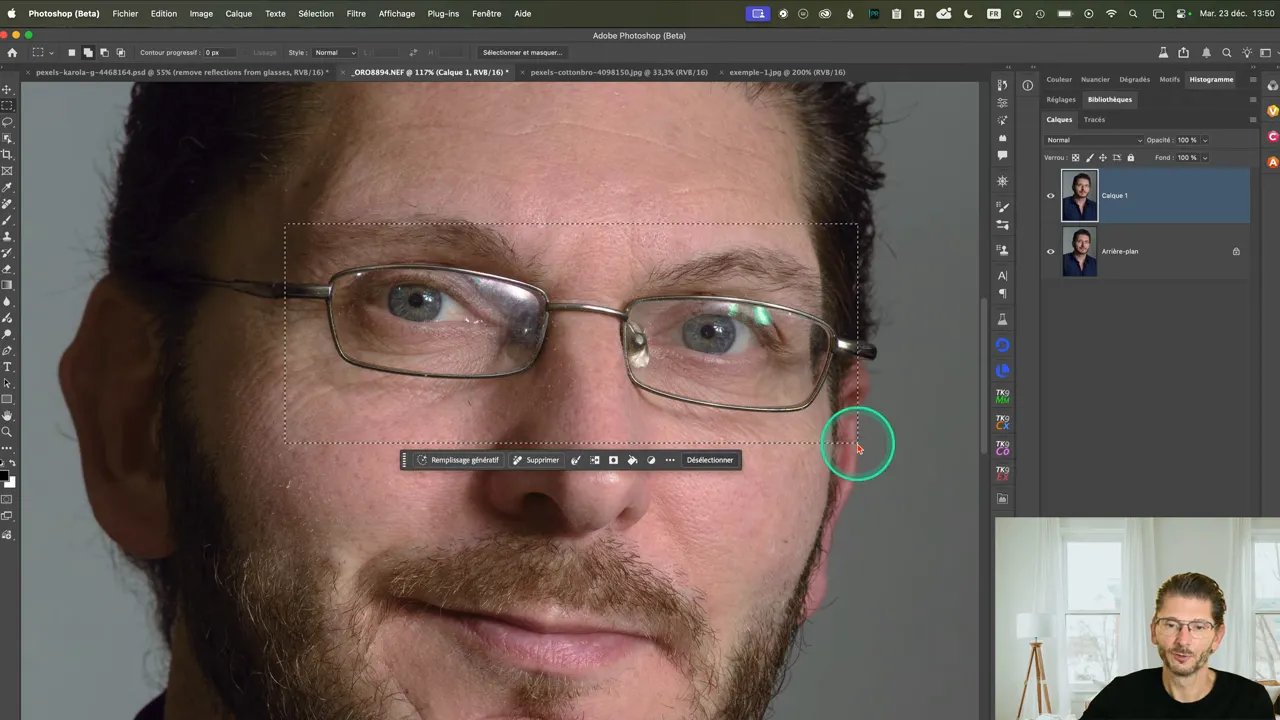
Task: Switch to the Tracés tab
Action: pyautogui.click(x=1094, y=120)
